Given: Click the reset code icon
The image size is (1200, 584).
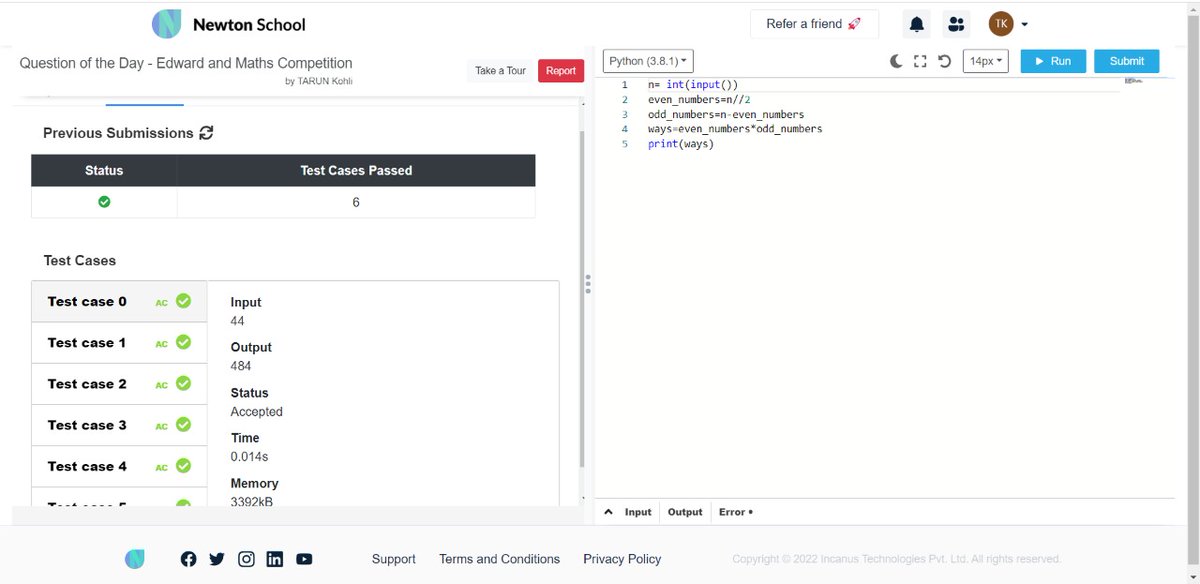Looking at the screenshot, I should 944,60.
